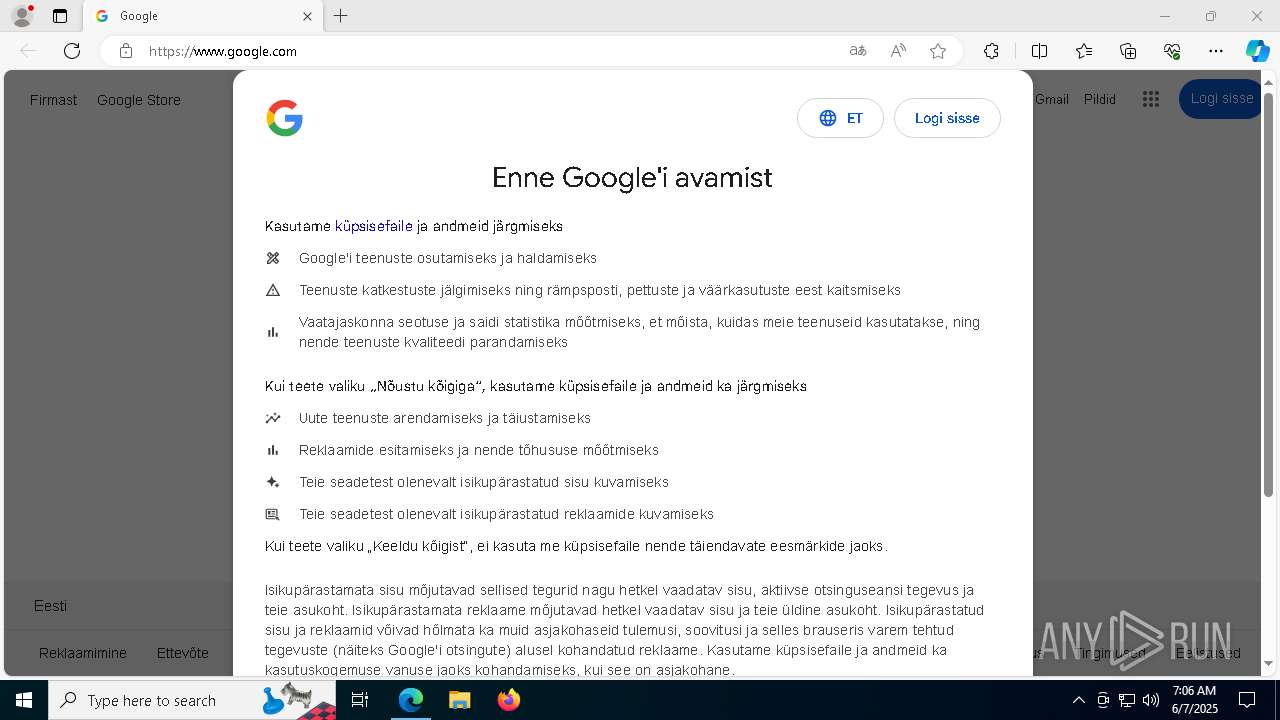Open Gmail link
Screen dimensions: 1280x720
point(1052,99)
